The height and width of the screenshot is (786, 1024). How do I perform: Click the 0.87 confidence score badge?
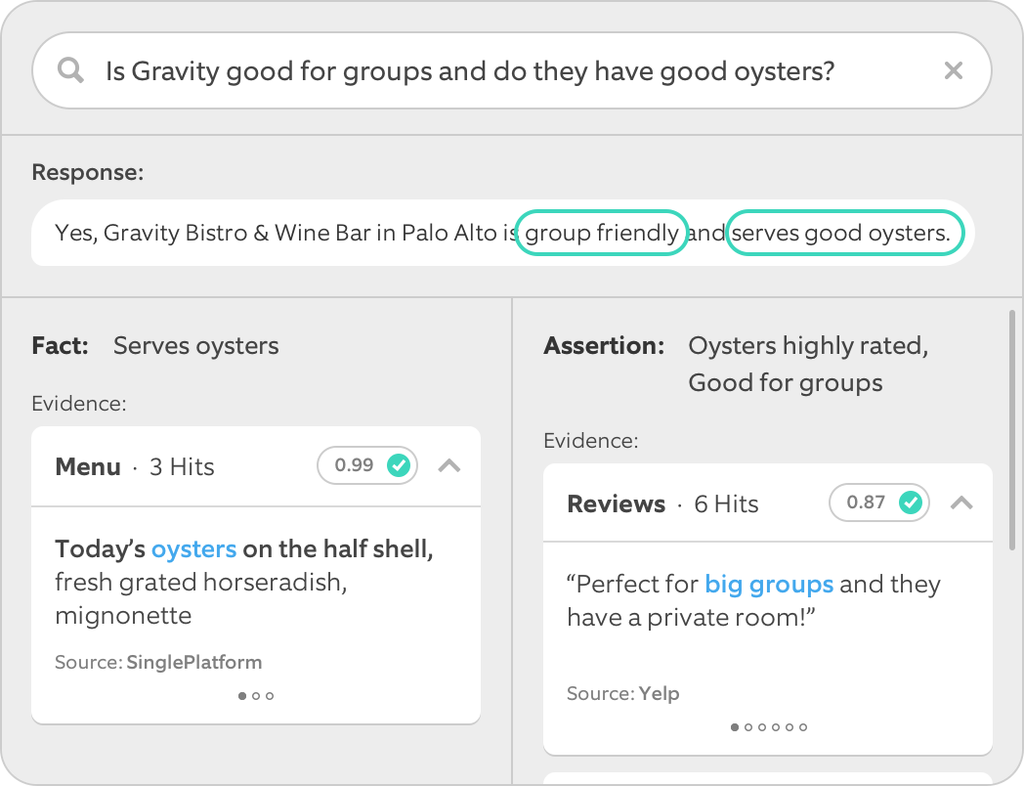click(879, 503)
